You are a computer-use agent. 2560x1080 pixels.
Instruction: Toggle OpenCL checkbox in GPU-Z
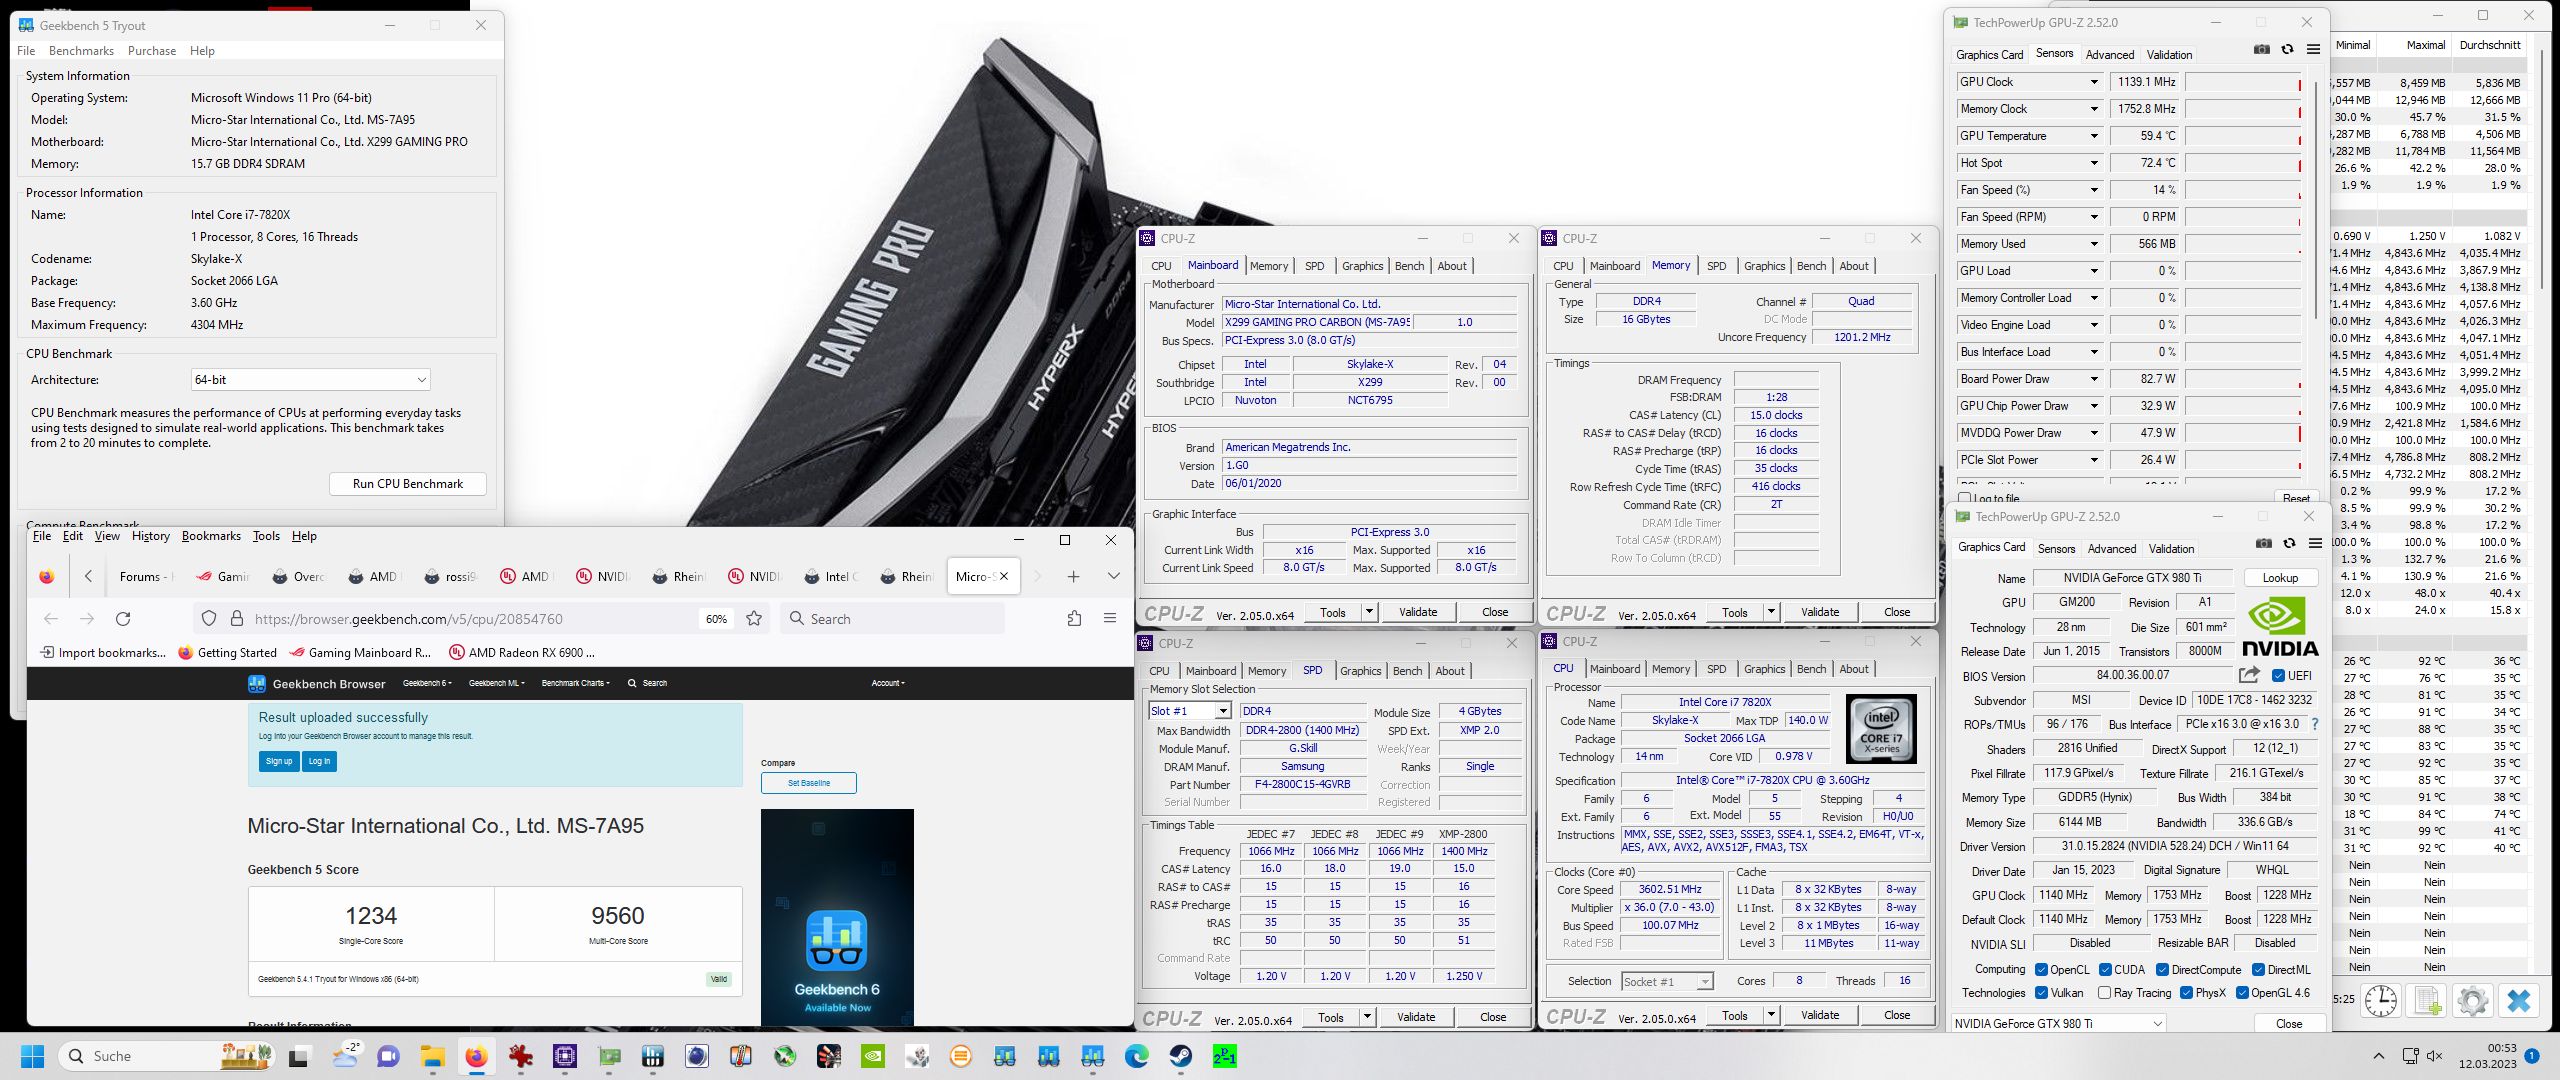(x=2041, y=969)
